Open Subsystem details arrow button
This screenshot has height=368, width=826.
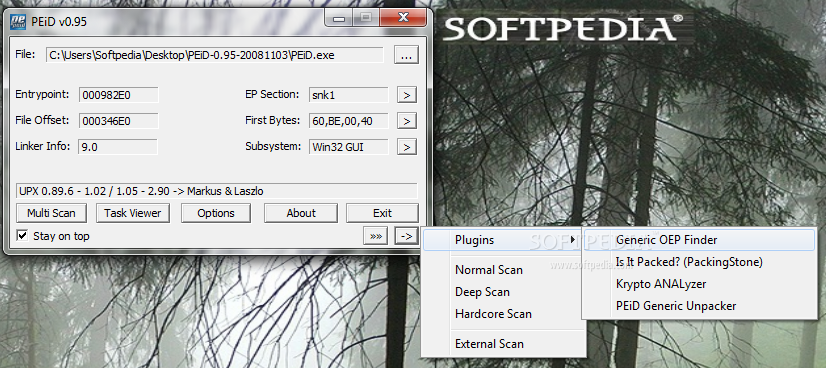[x=406, y=147]
